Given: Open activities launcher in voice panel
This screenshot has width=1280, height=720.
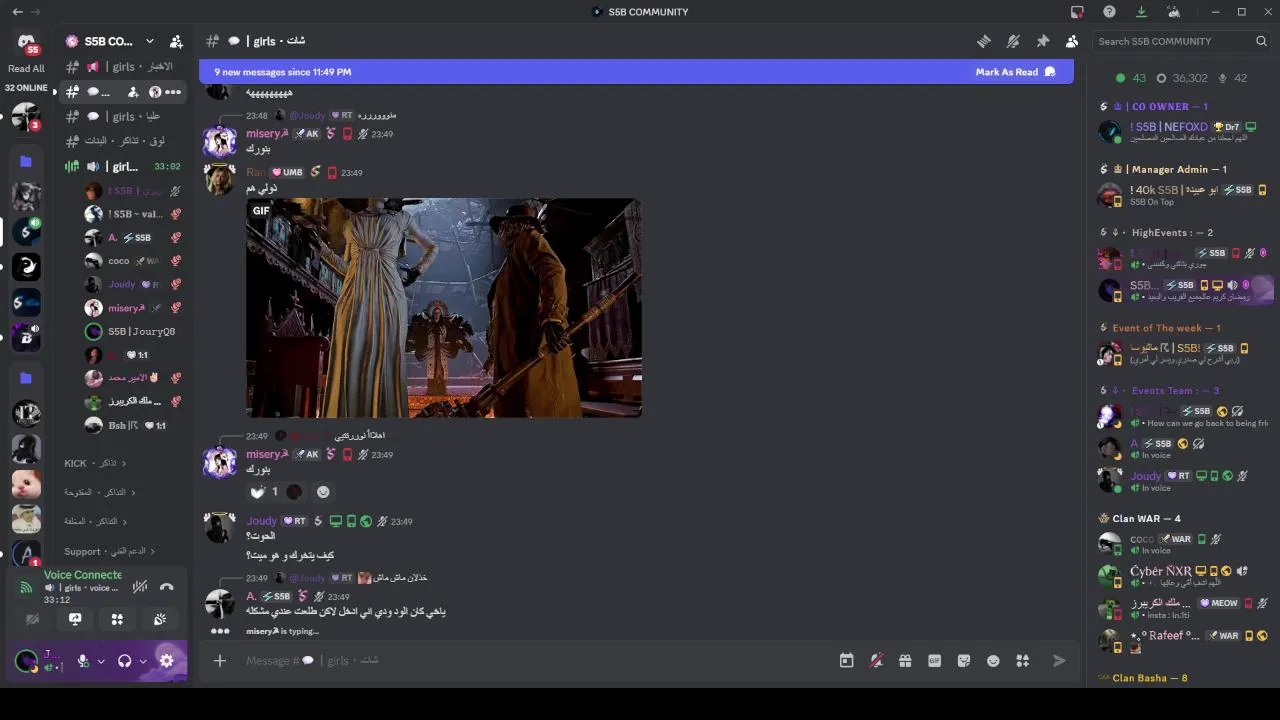Looking at the screenshot, I should pos(117,620).
